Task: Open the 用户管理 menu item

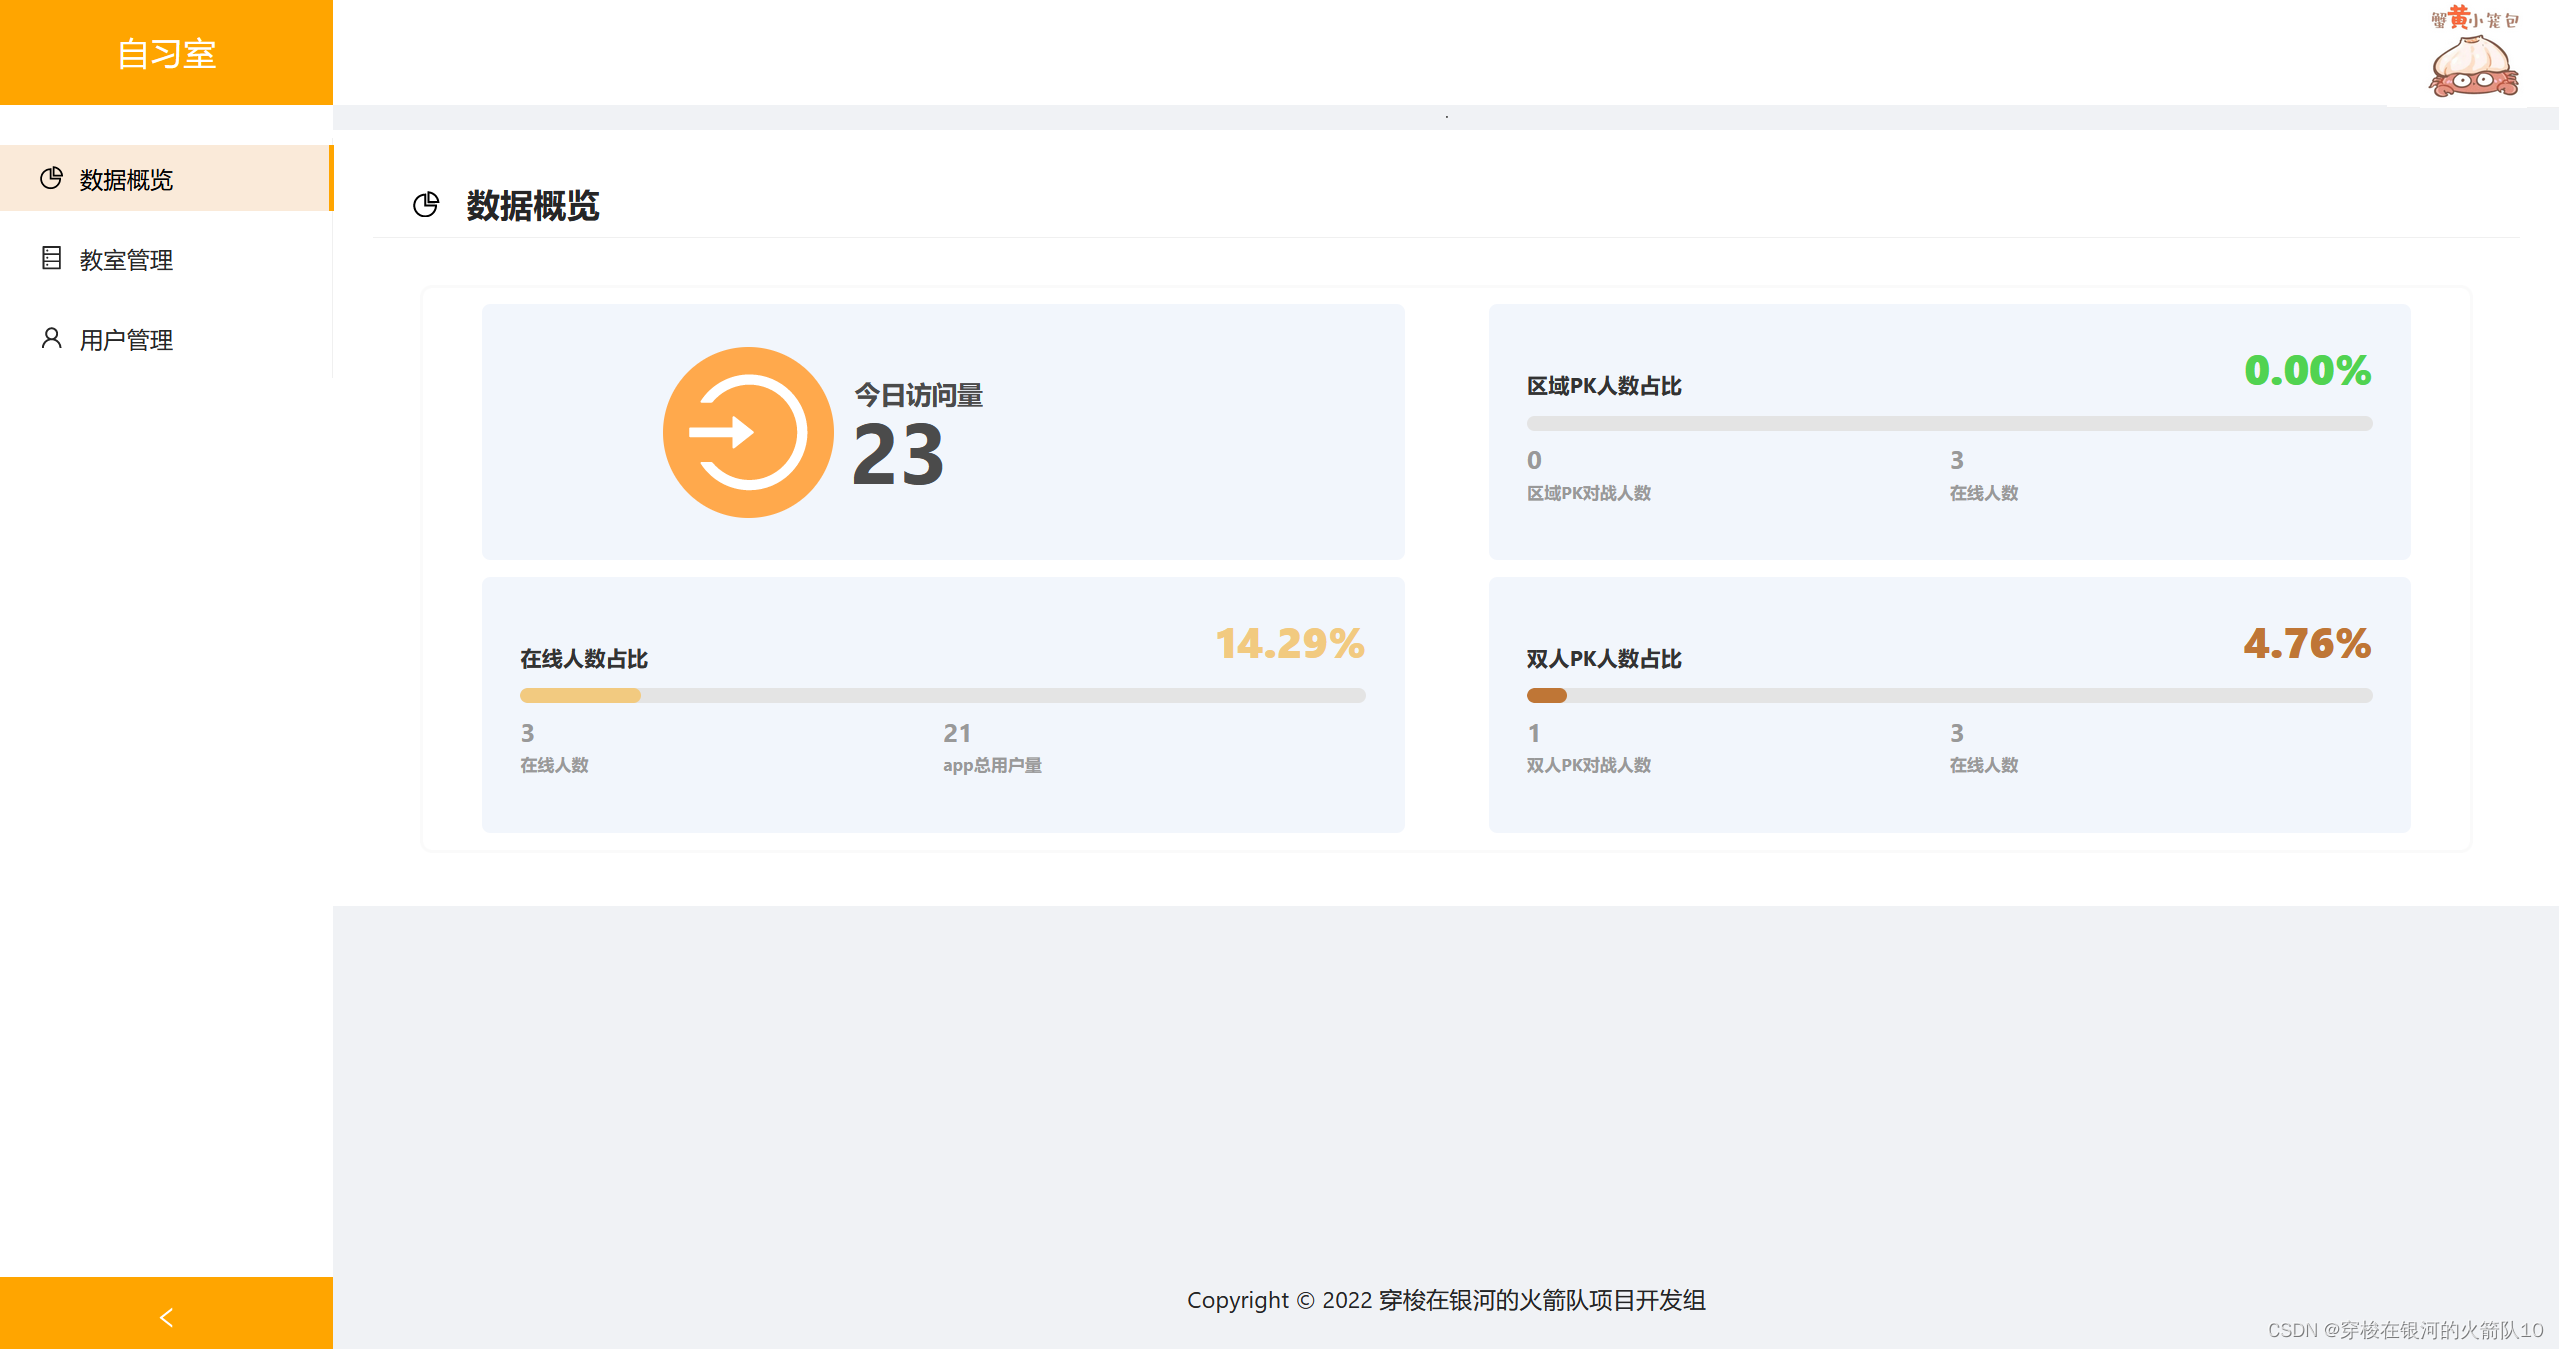Action: 126,340
